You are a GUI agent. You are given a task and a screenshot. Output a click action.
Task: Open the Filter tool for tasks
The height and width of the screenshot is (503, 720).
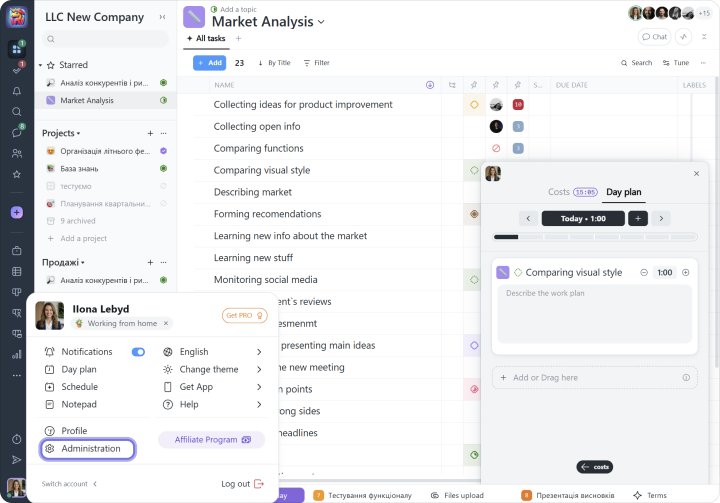(x=316, y=63)
